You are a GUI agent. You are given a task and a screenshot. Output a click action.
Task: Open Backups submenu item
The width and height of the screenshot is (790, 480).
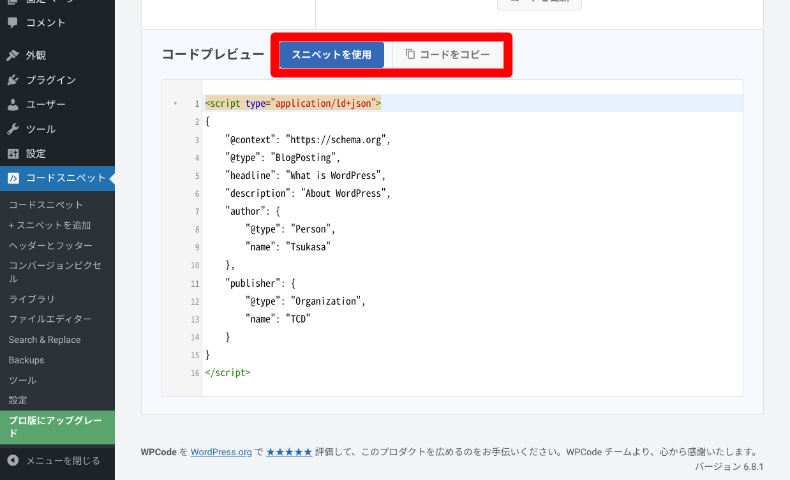click(26, 360)
